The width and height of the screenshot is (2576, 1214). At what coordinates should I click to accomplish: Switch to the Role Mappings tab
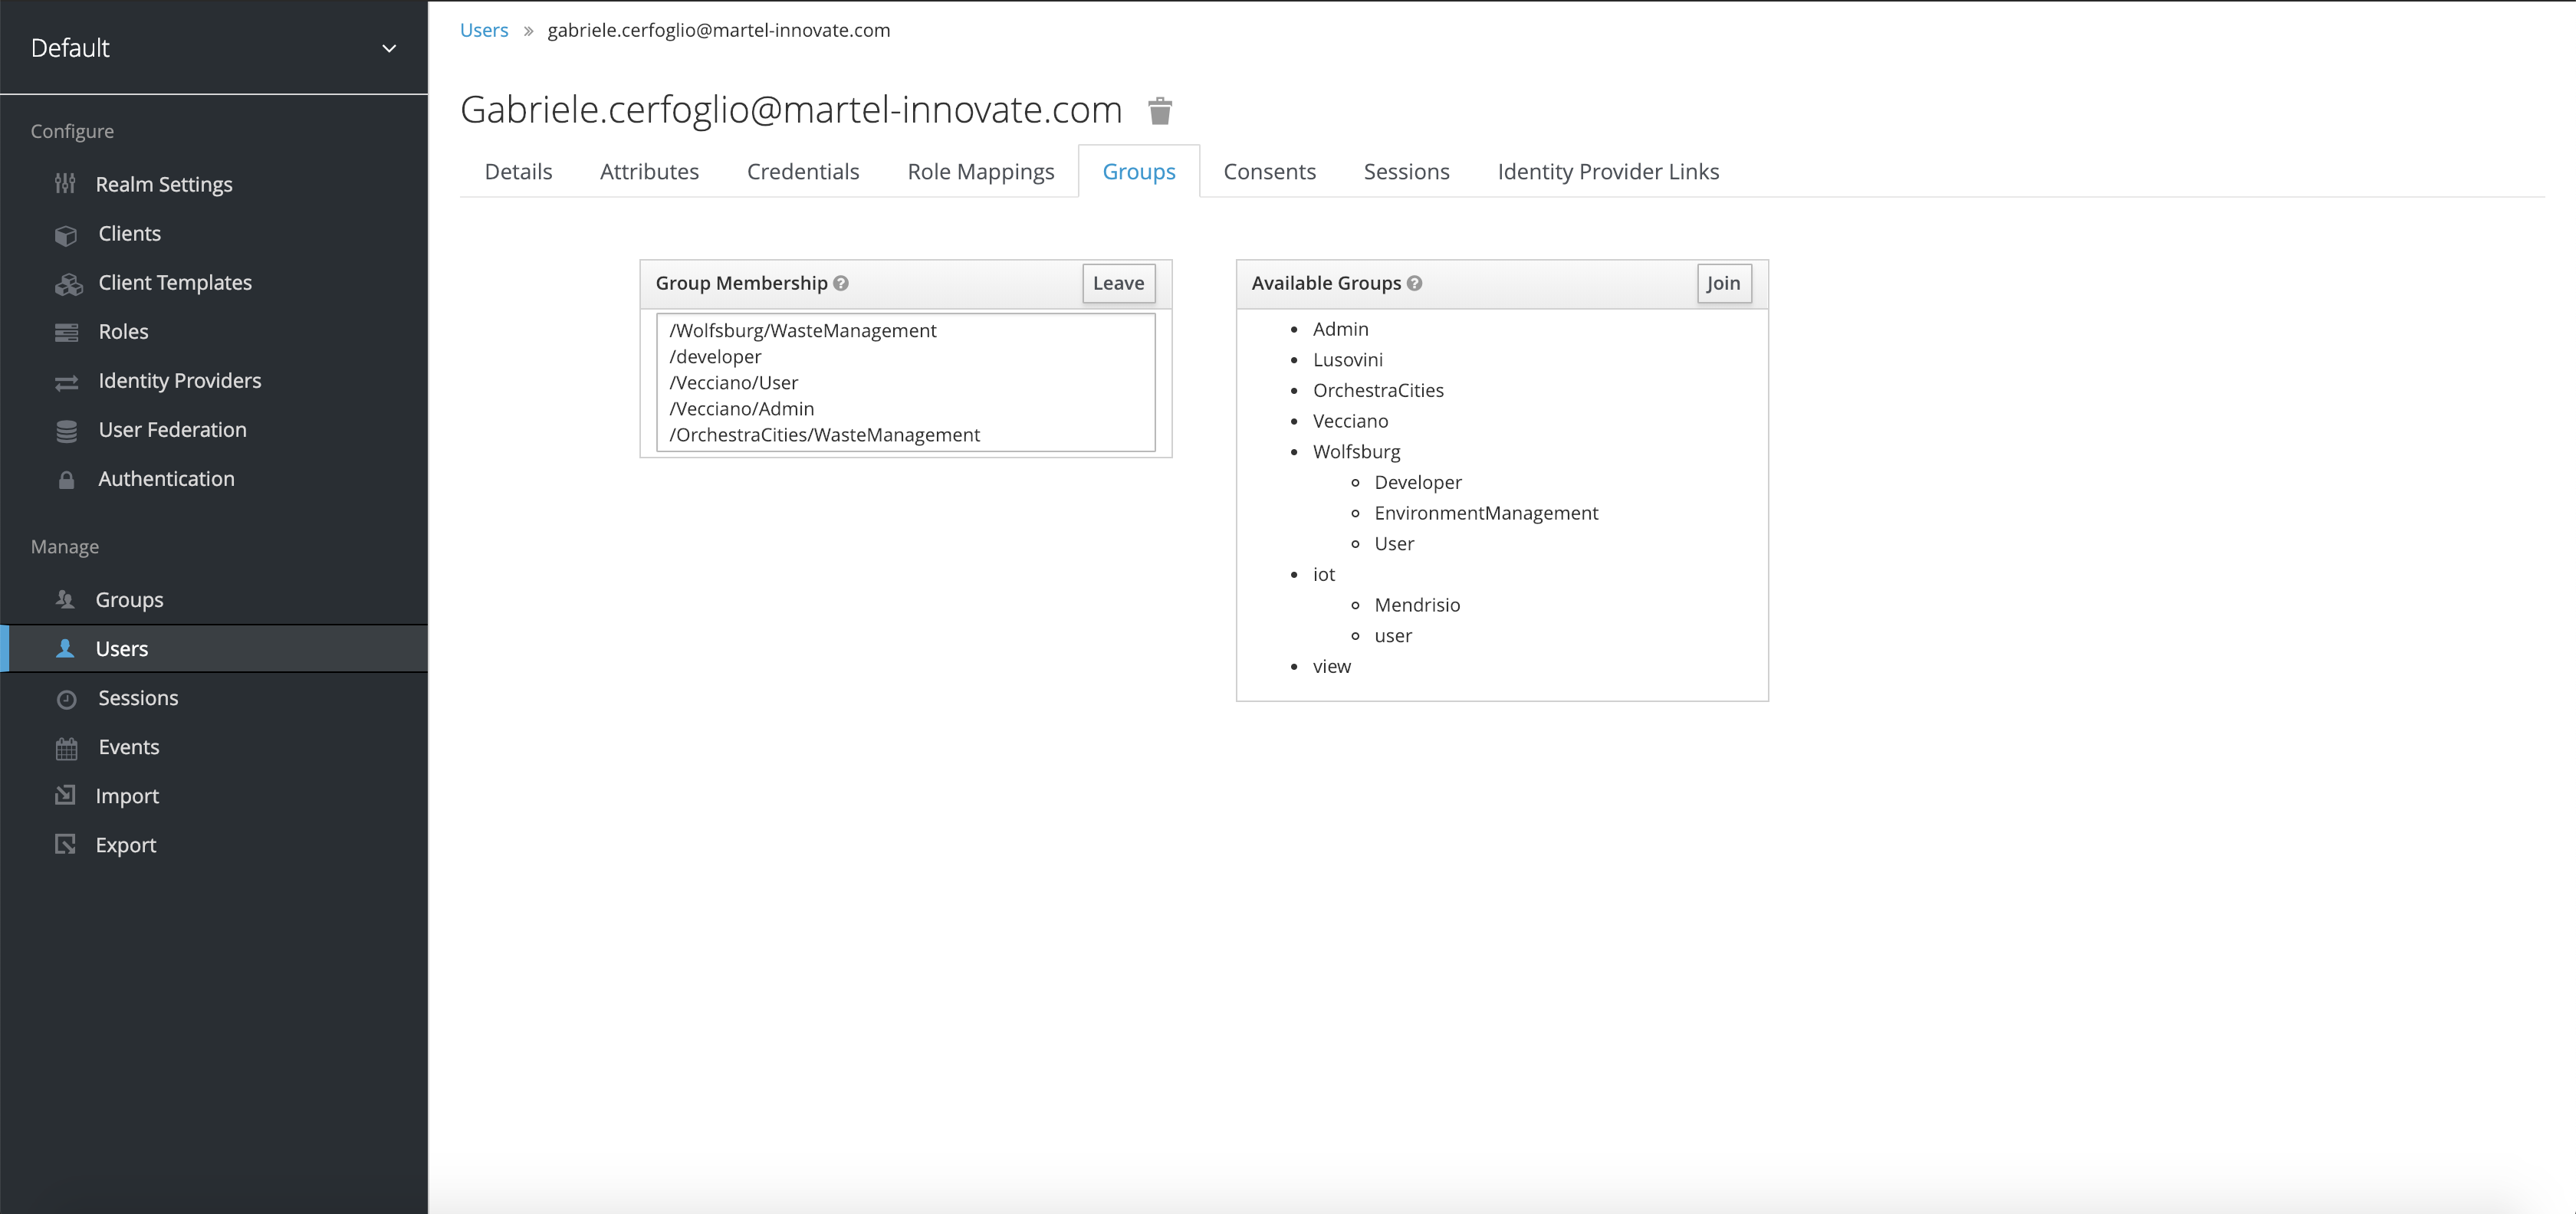click(x=980, y=172)
